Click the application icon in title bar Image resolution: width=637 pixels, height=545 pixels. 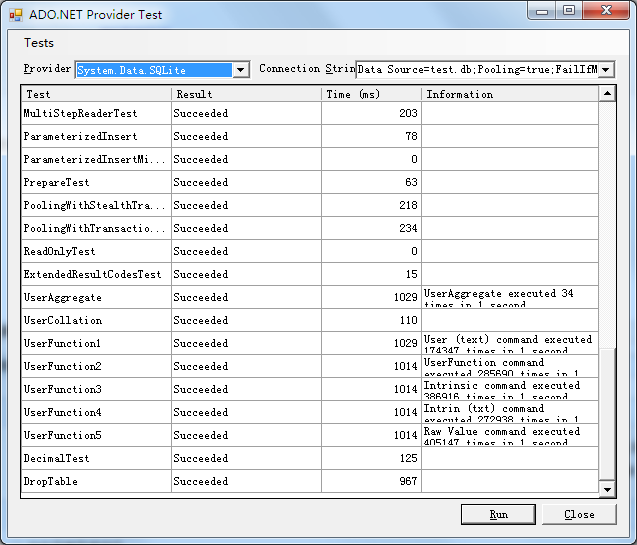16,15
